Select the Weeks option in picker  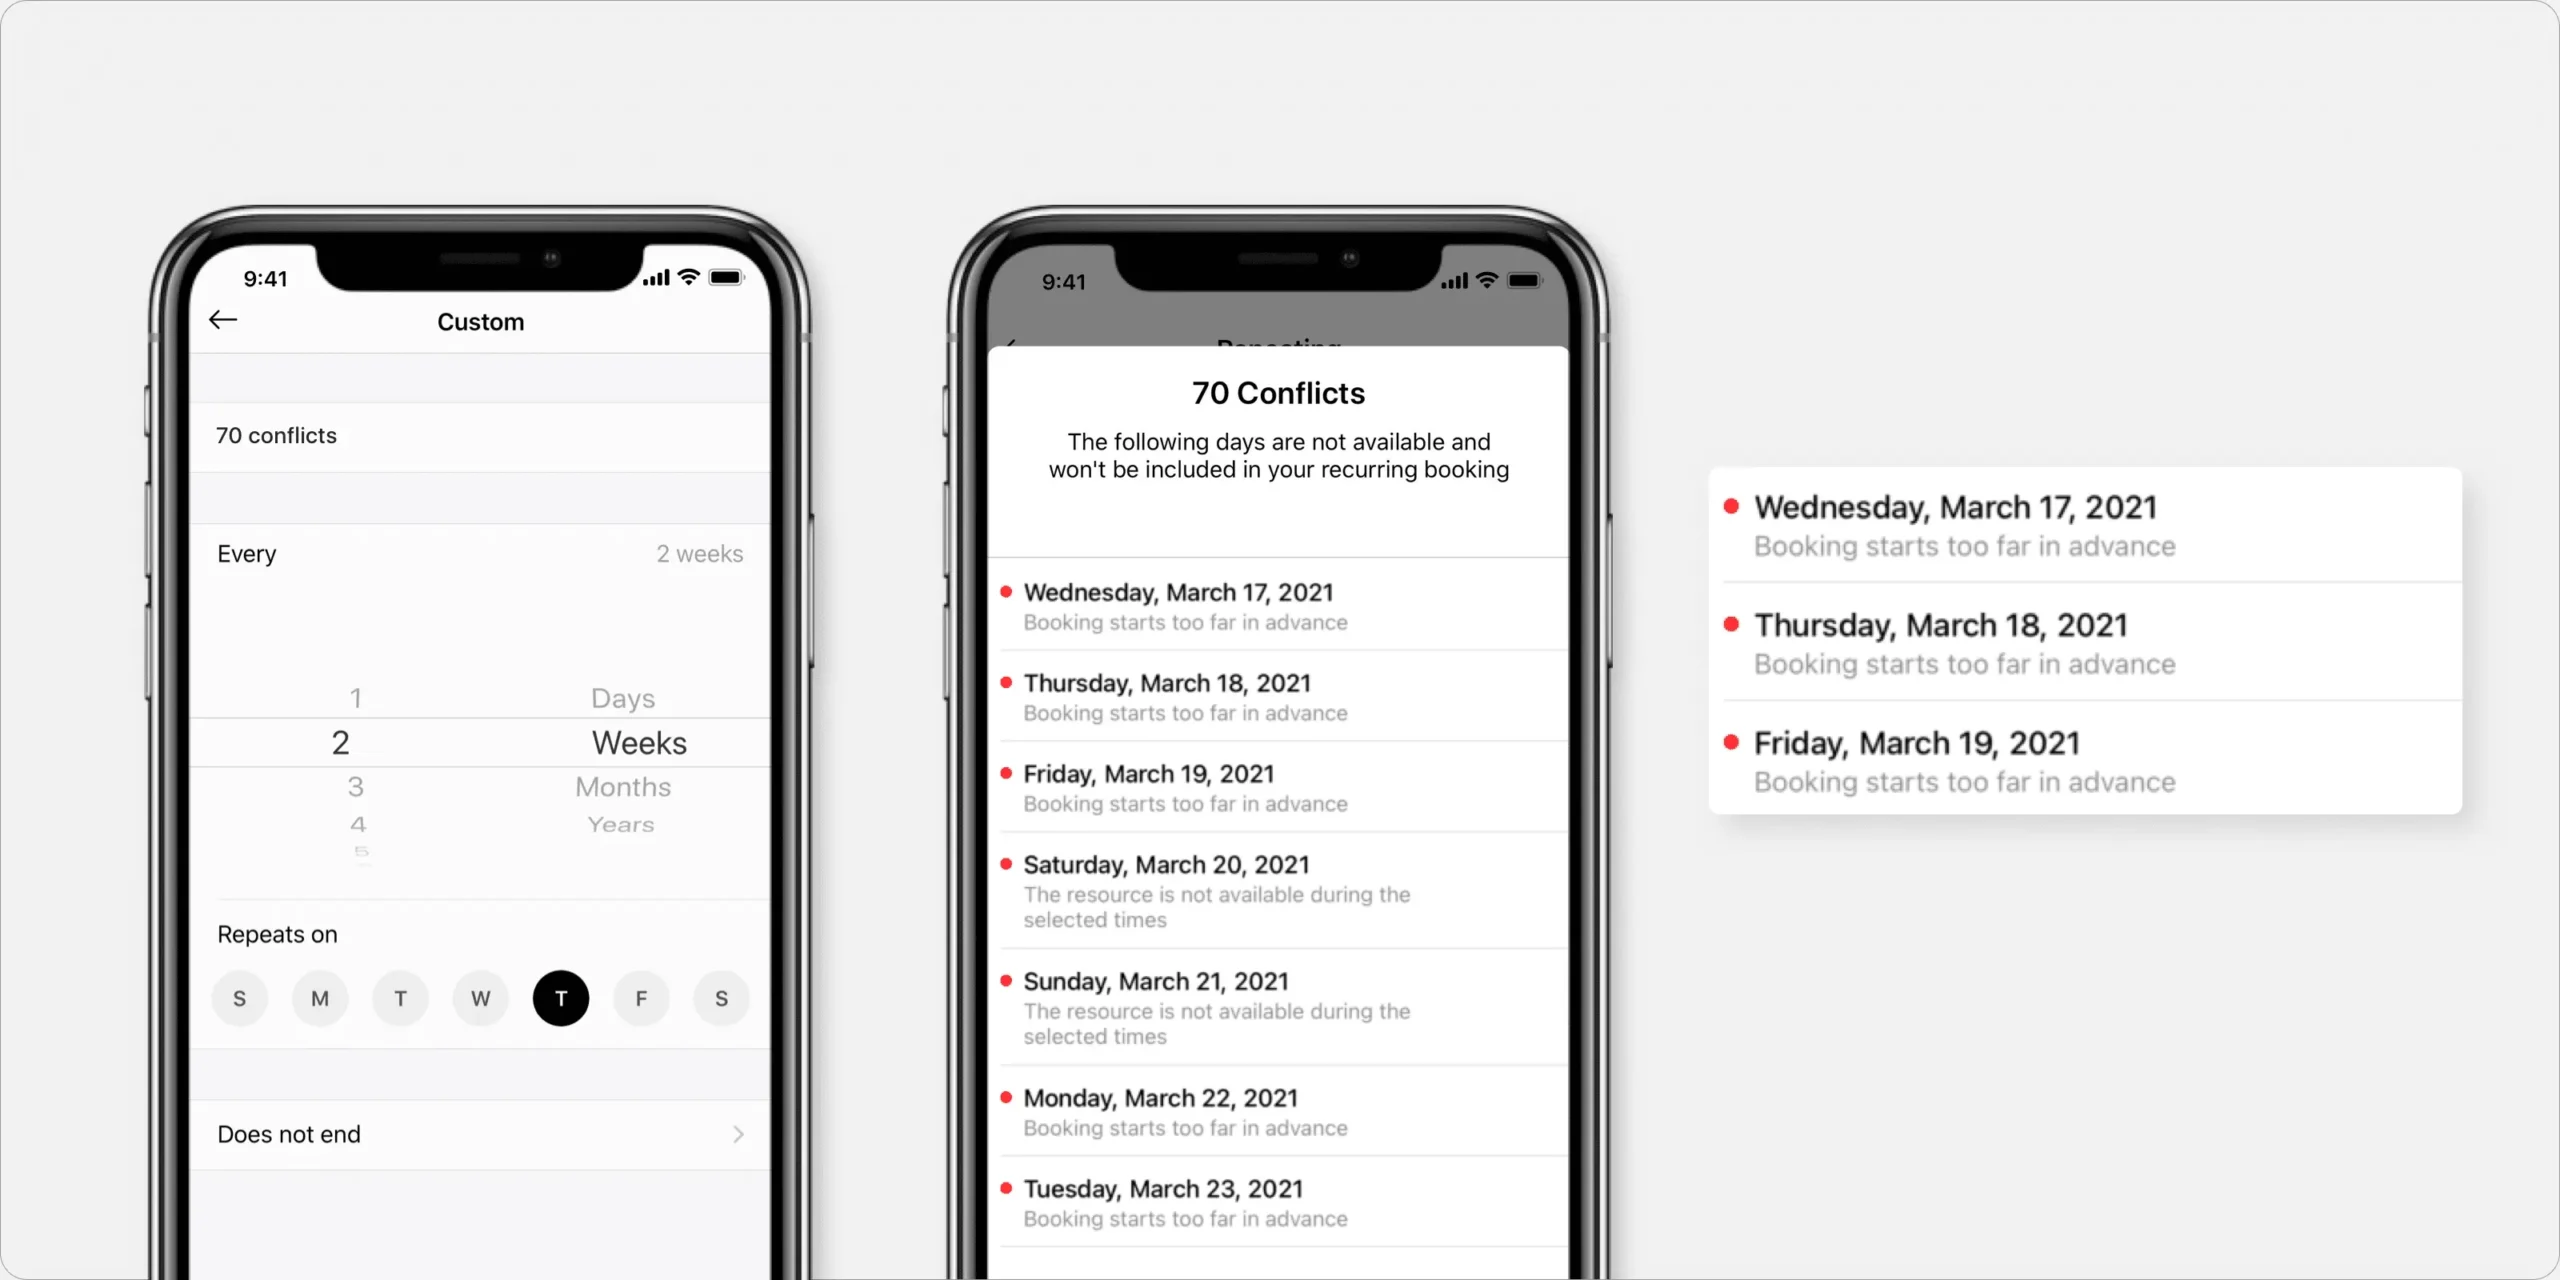(637, 741)
